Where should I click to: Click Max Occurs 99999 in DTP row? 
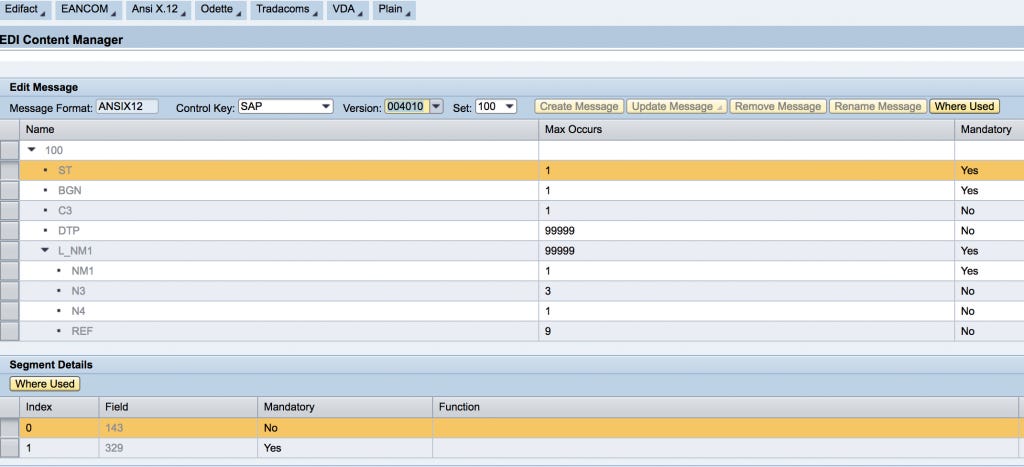(560, 231)
